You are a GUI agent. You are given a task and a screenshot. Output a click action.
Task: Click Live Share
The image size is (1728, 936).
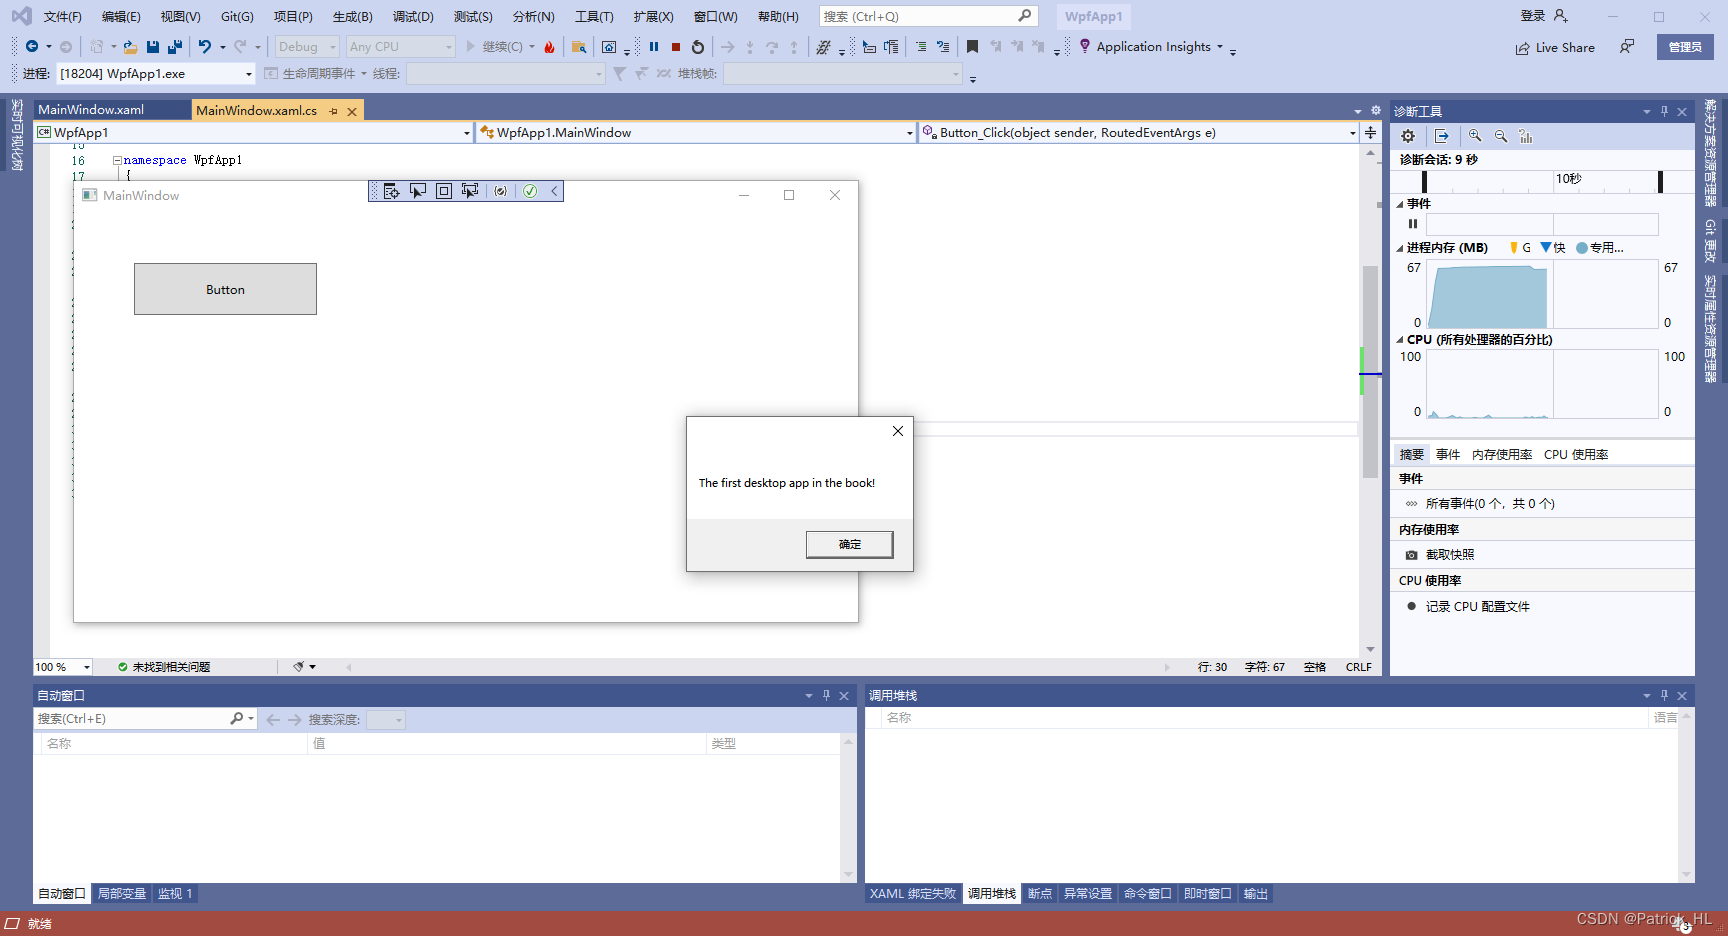(x=1555, y=47)
